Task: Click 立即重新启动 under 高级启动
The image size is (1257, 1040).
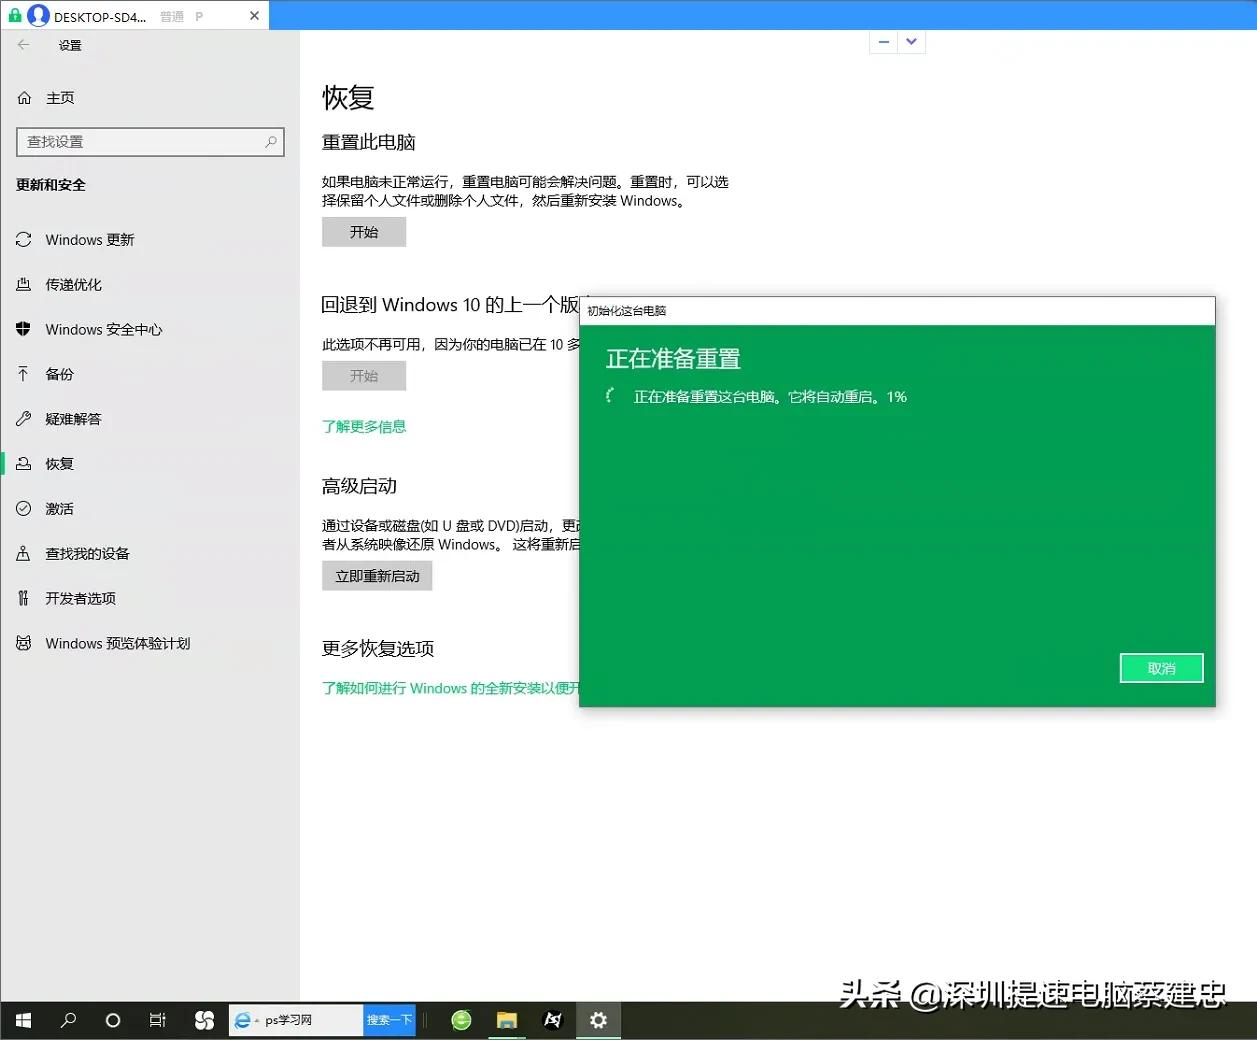Action: (377, 575)
